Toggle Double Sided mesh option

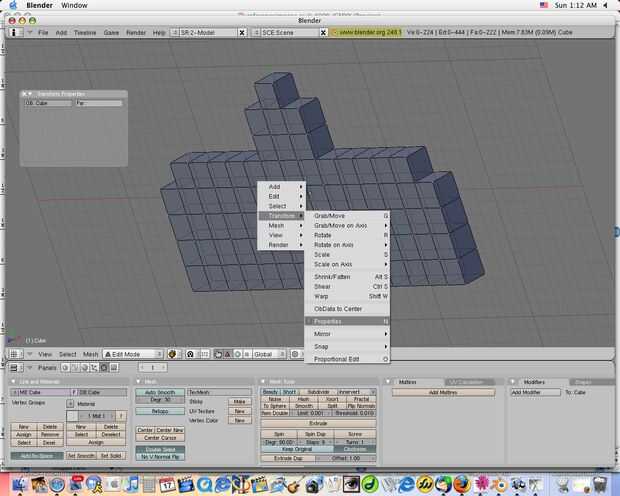pyautogui.click(x=160, y=449)
